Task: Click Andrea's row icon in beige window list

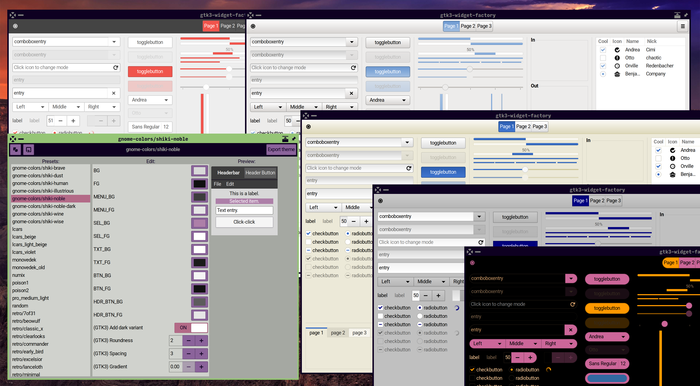Action: point(673,150)
